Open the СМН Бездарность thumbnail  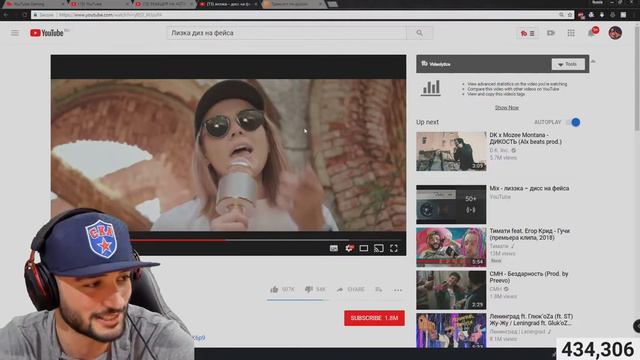pos(451,290)
